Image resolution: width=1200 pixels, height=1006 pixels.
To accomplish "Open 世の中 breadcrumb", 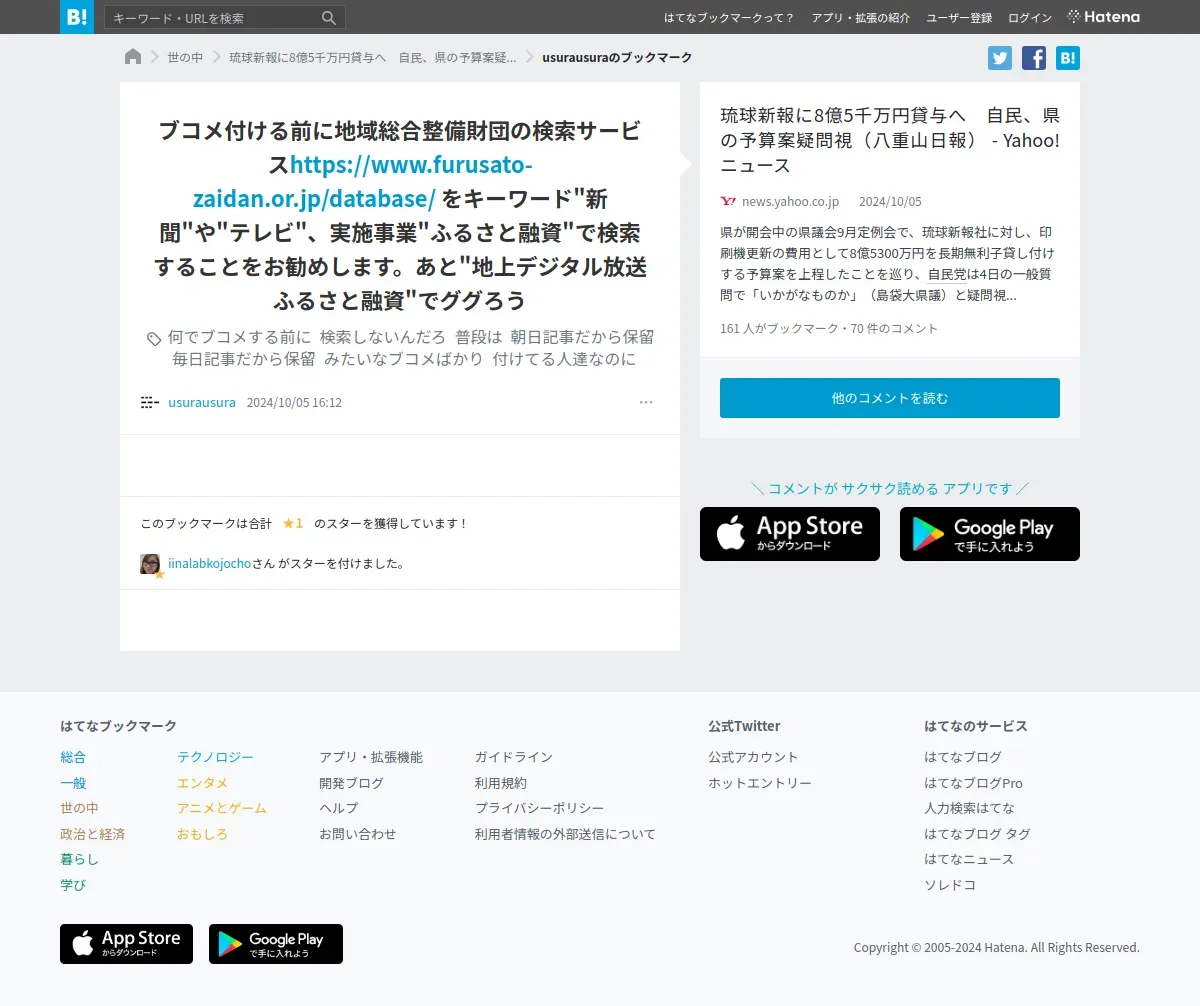I will [x=185, y=58].
